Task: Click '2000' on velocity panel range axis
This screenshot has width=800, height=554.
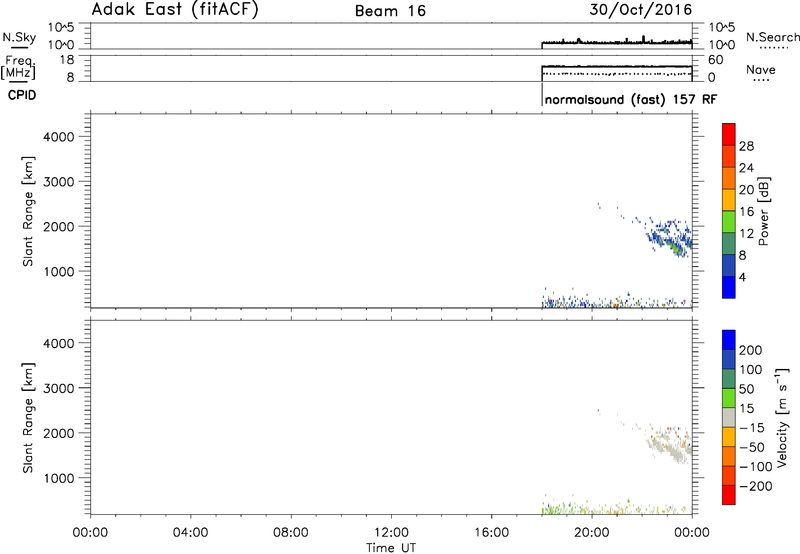Action: (58, 433)
